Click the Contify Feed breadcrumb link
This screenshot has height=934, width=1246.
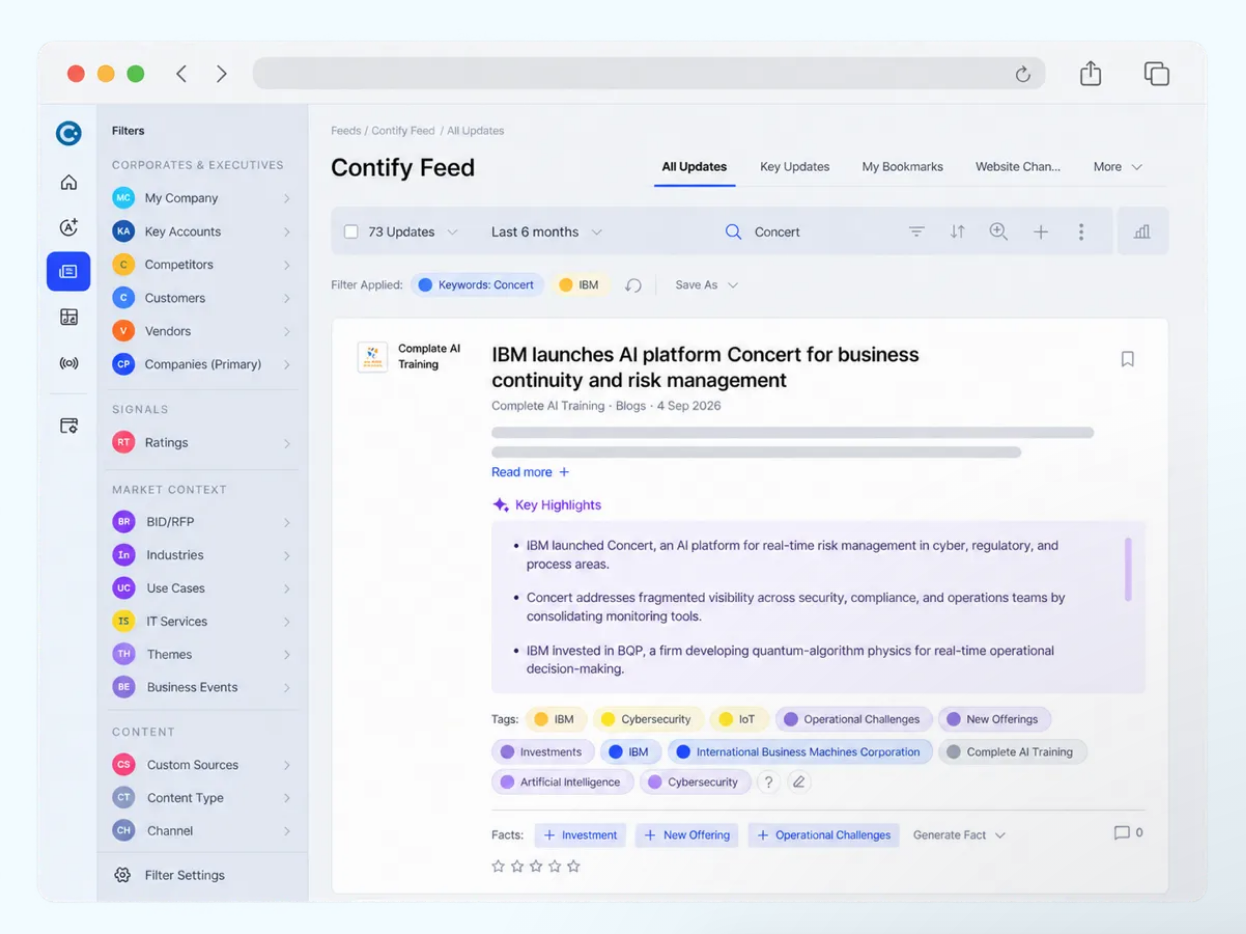click(403, 131)
